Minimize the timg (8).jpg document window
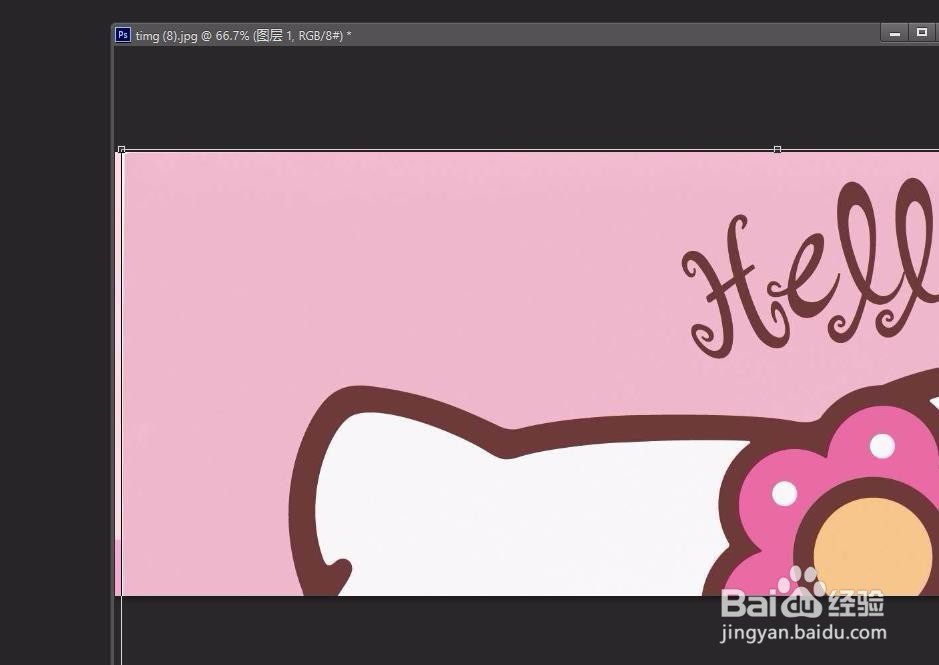Viewport: 939px width, 665px height. (x=895, y=34)
